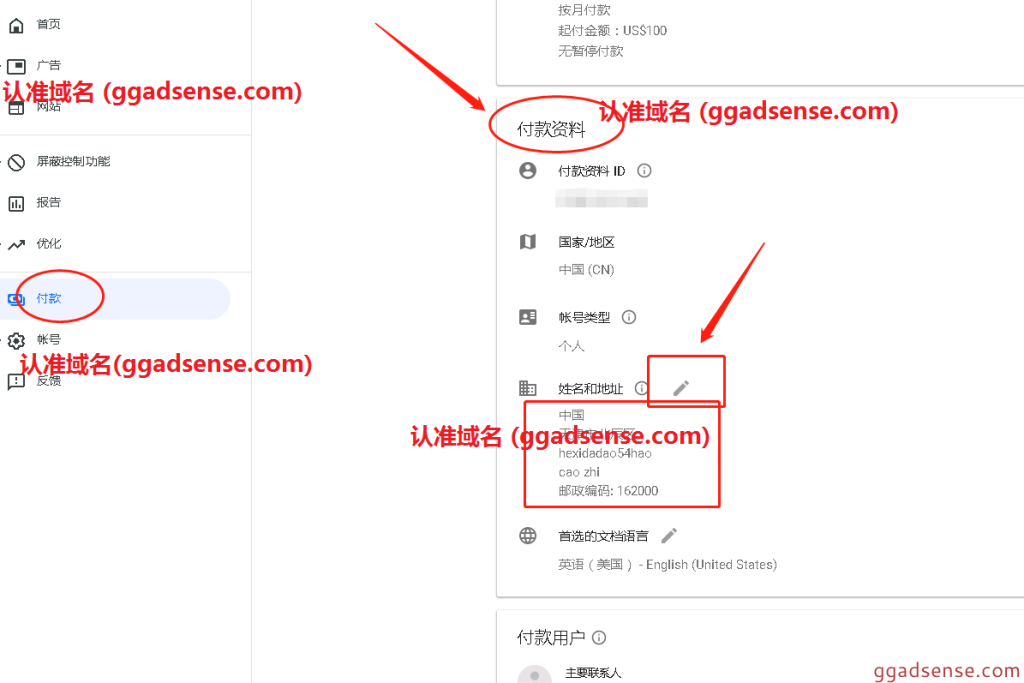
Task: Select the 广告 ads icon
Action: 16,66
